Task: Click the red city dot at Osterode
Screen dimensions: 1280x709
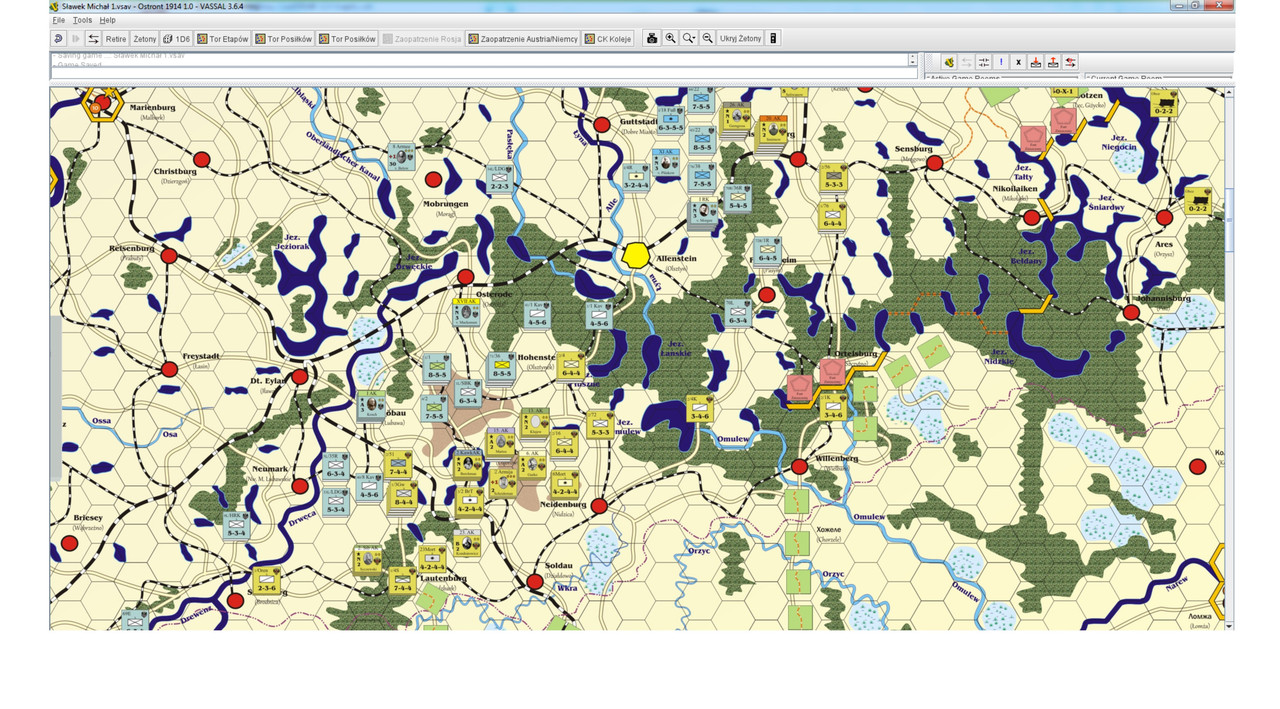Action: pyautogui.click(x=465, y=277)
